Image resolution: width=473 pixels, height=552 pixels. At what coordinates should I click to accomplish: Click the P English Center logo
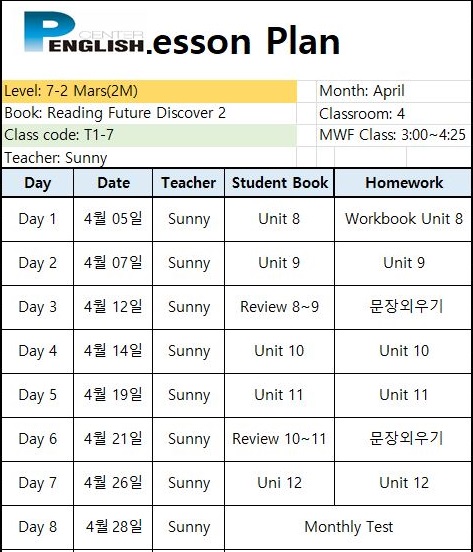coord(84,32)
